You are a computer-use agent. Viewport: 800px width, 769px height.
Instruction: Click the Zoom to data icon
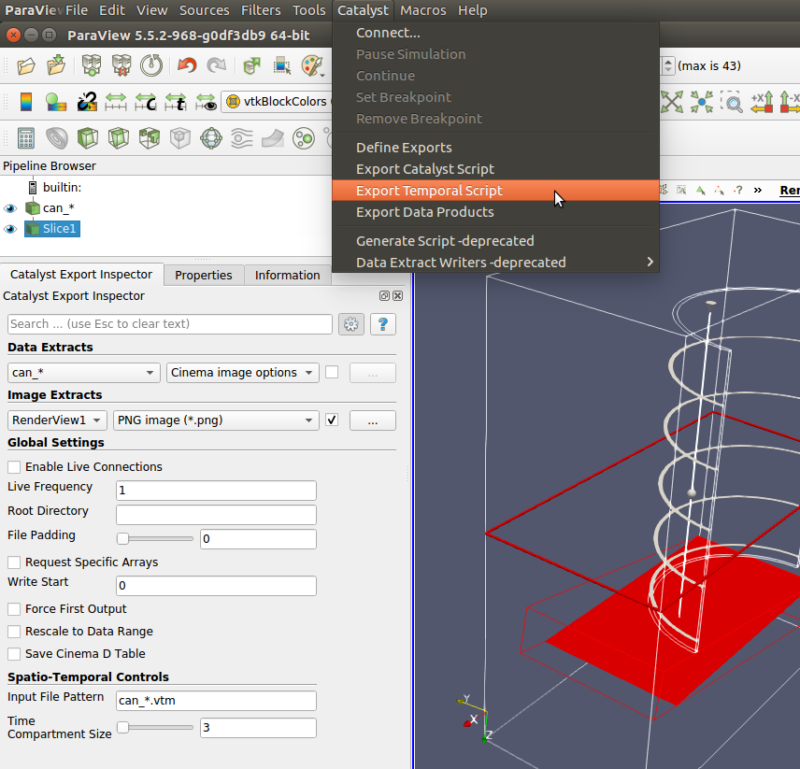[x=703, y=102]
